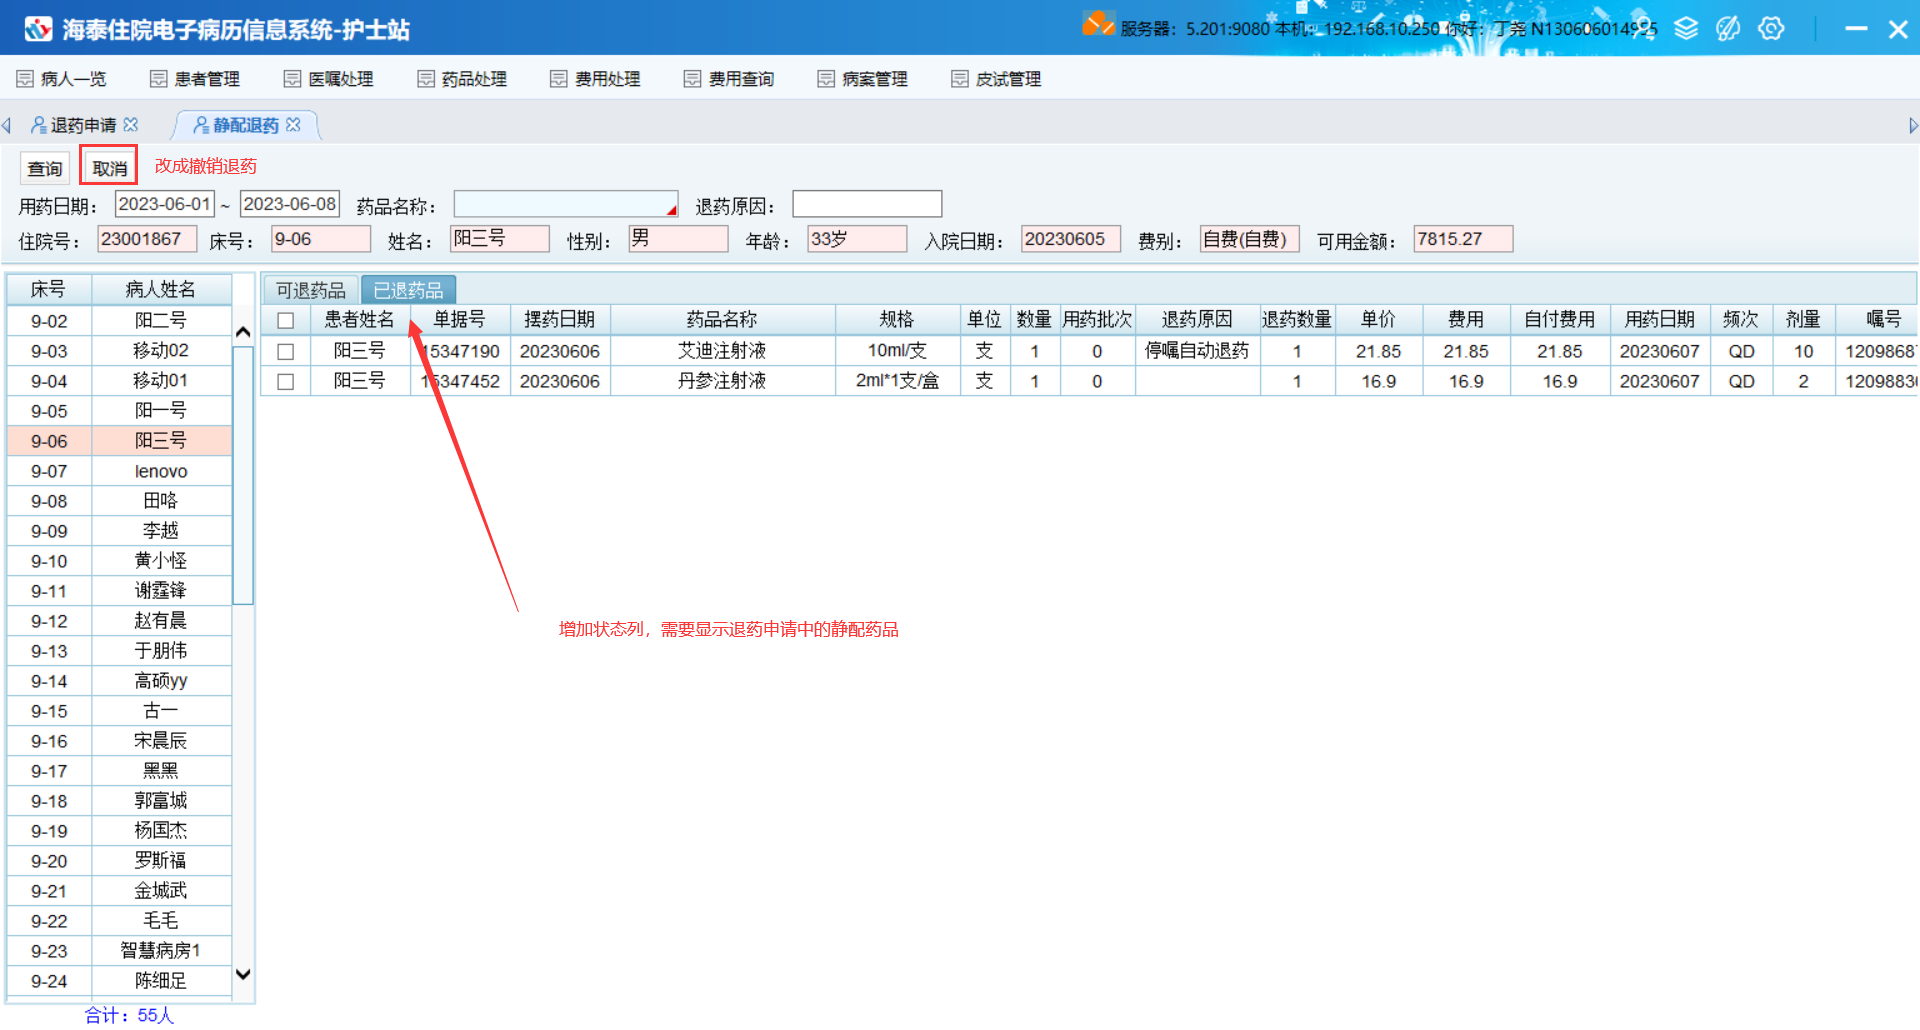Click the orange server status icon
Screen dimensions: 1920x1030
(1098, 25)
